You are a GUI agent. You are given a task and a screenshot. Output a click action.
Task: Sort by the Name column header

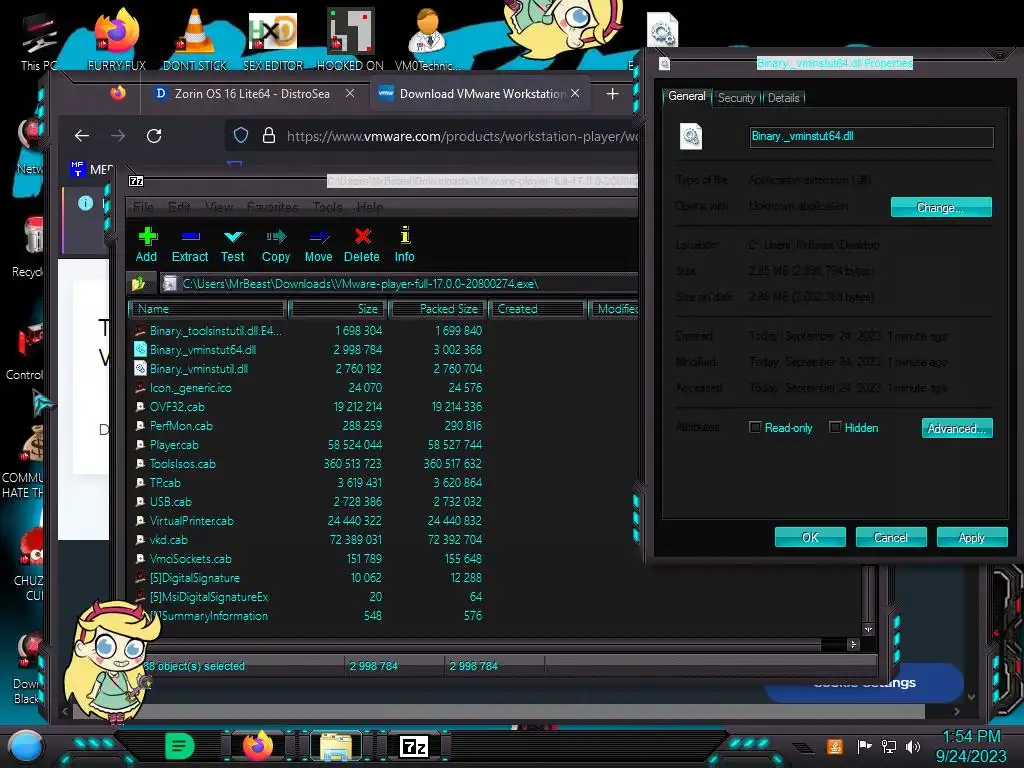point(208,309)
